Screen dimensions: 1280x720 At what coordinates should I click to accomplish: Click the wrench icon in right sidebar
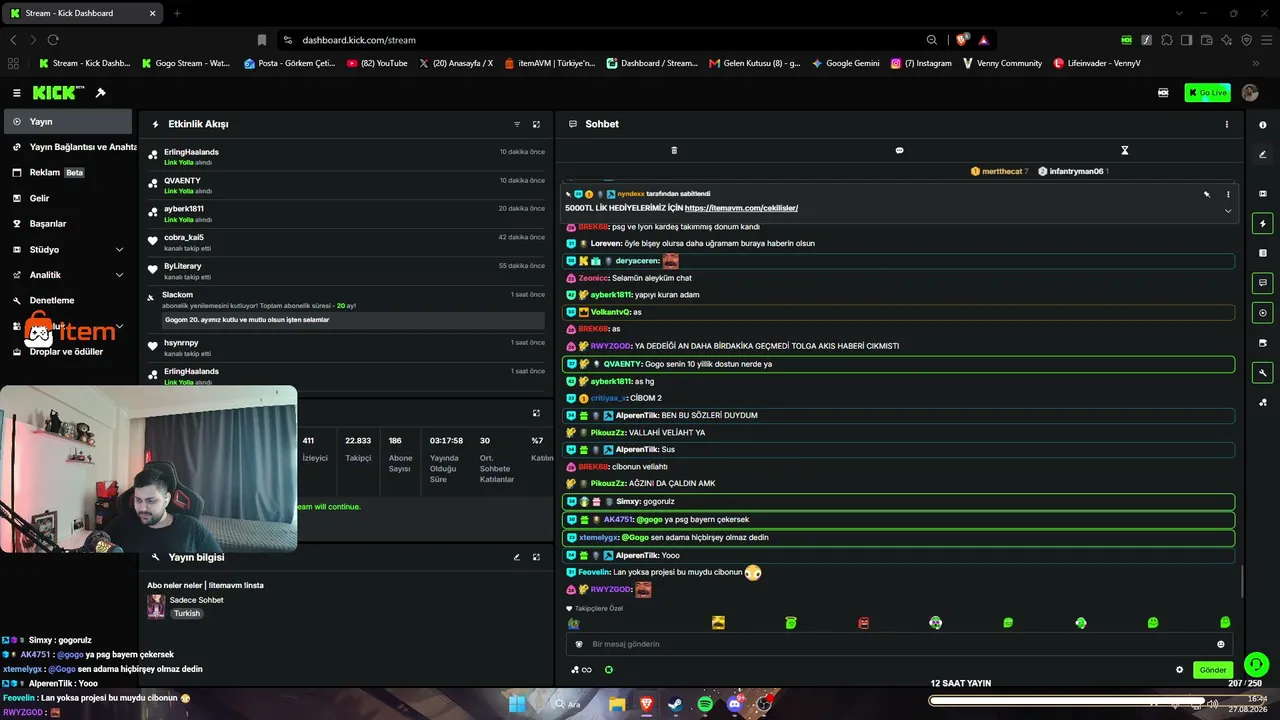click(x=1263, y=373)
